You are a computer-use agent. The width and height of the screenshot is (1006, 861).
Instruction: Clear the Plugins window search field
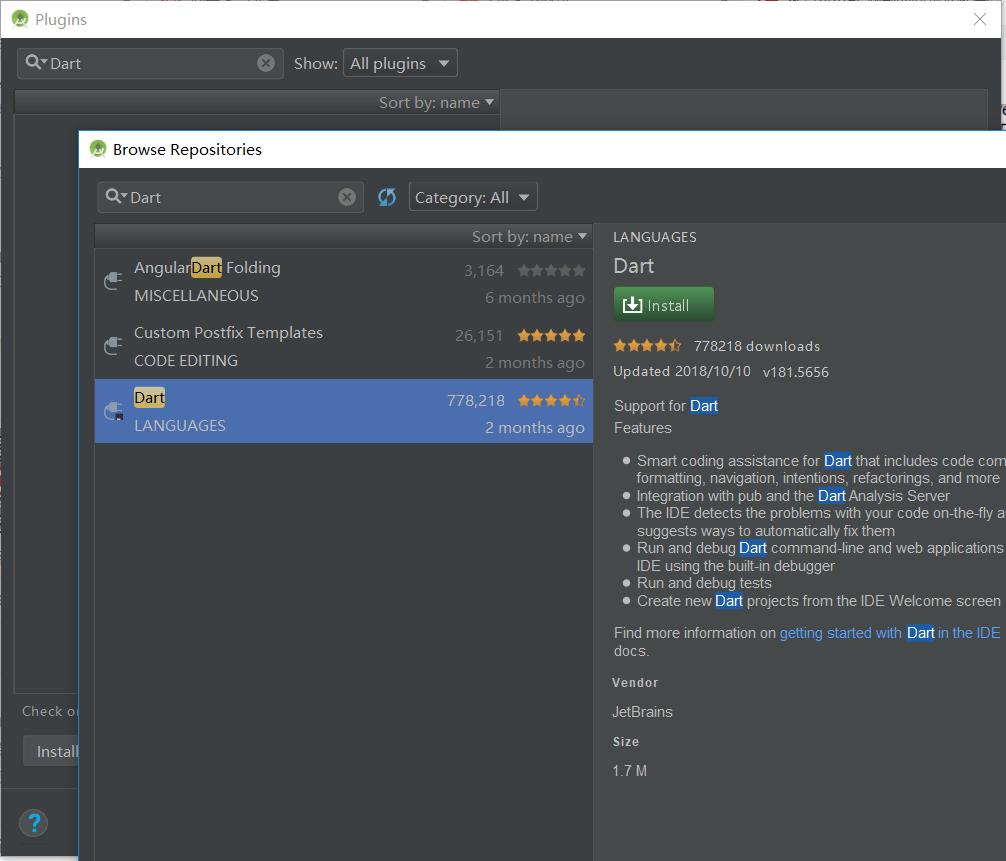pyautogui.click(x=266, y=63)
